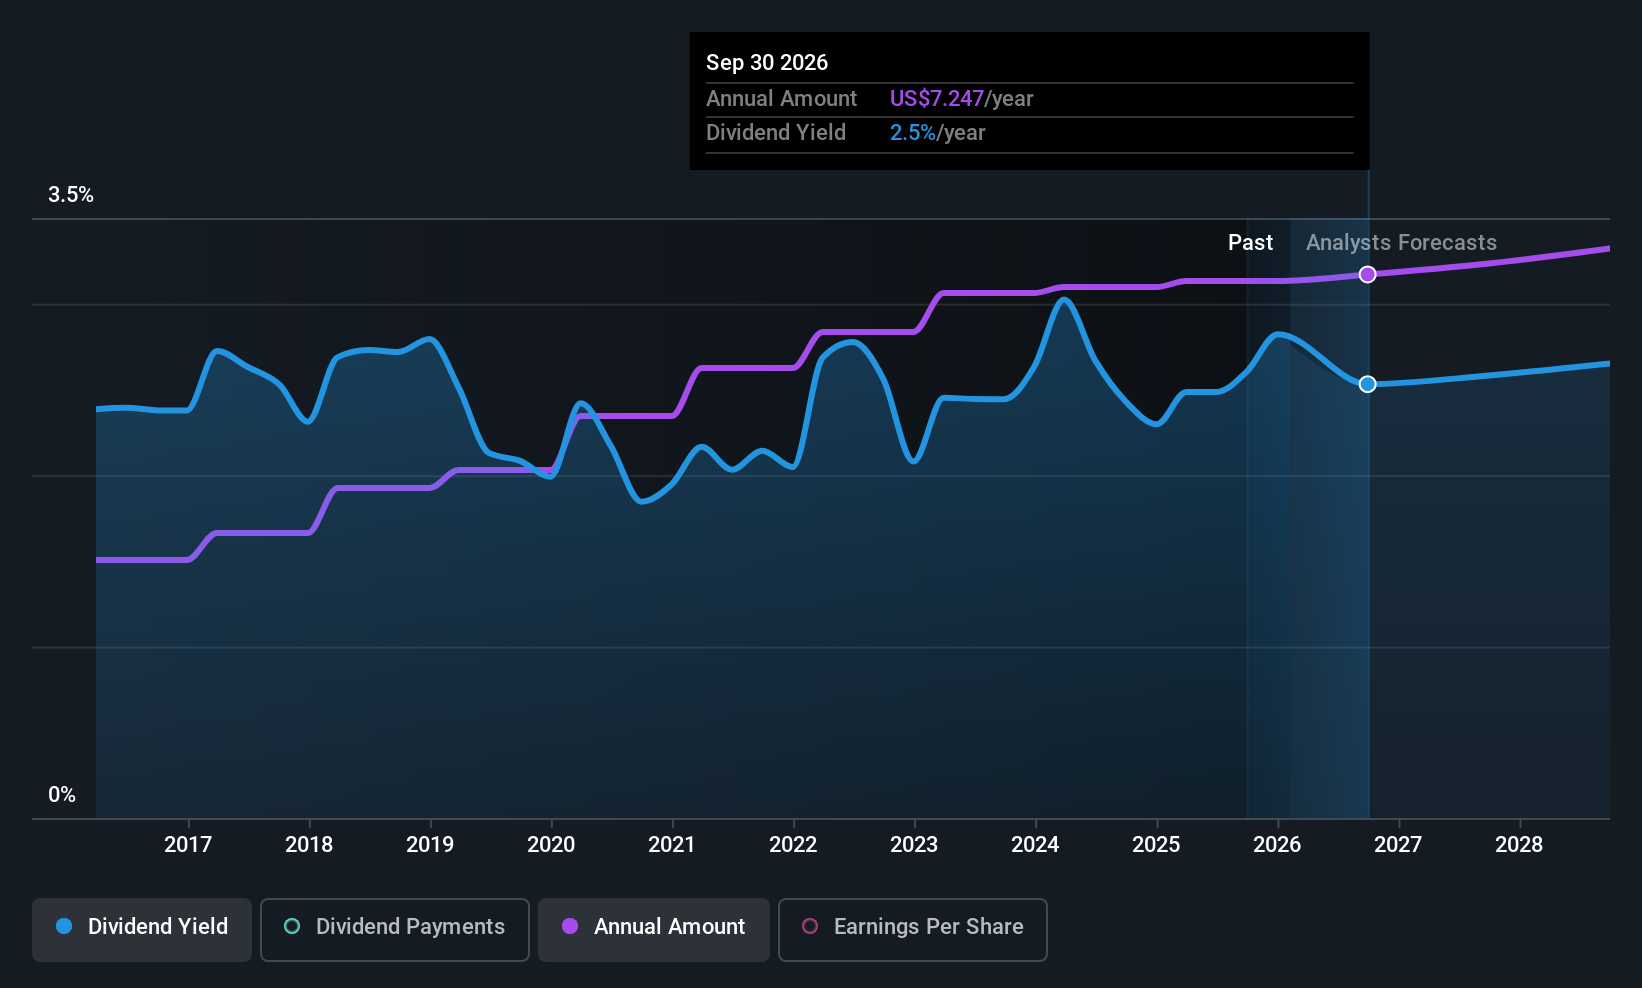Image resolution: width=1642 pixels, height=988 pixels.
Task: Click the Sep 30 2026 tooltip date
Action: [767, 62]
